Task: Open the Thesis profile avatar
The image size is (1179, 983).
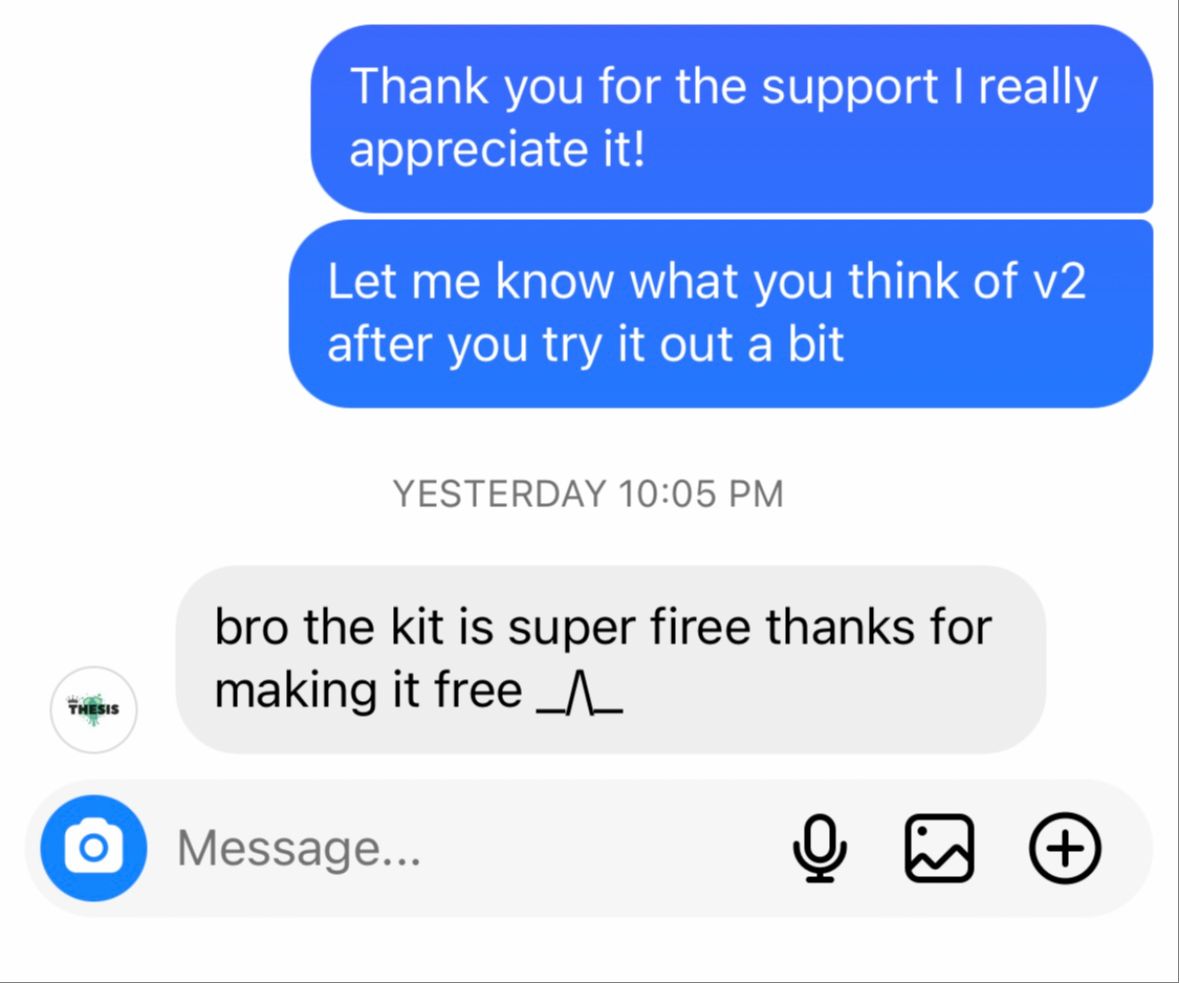Action: tap(93, 709)
